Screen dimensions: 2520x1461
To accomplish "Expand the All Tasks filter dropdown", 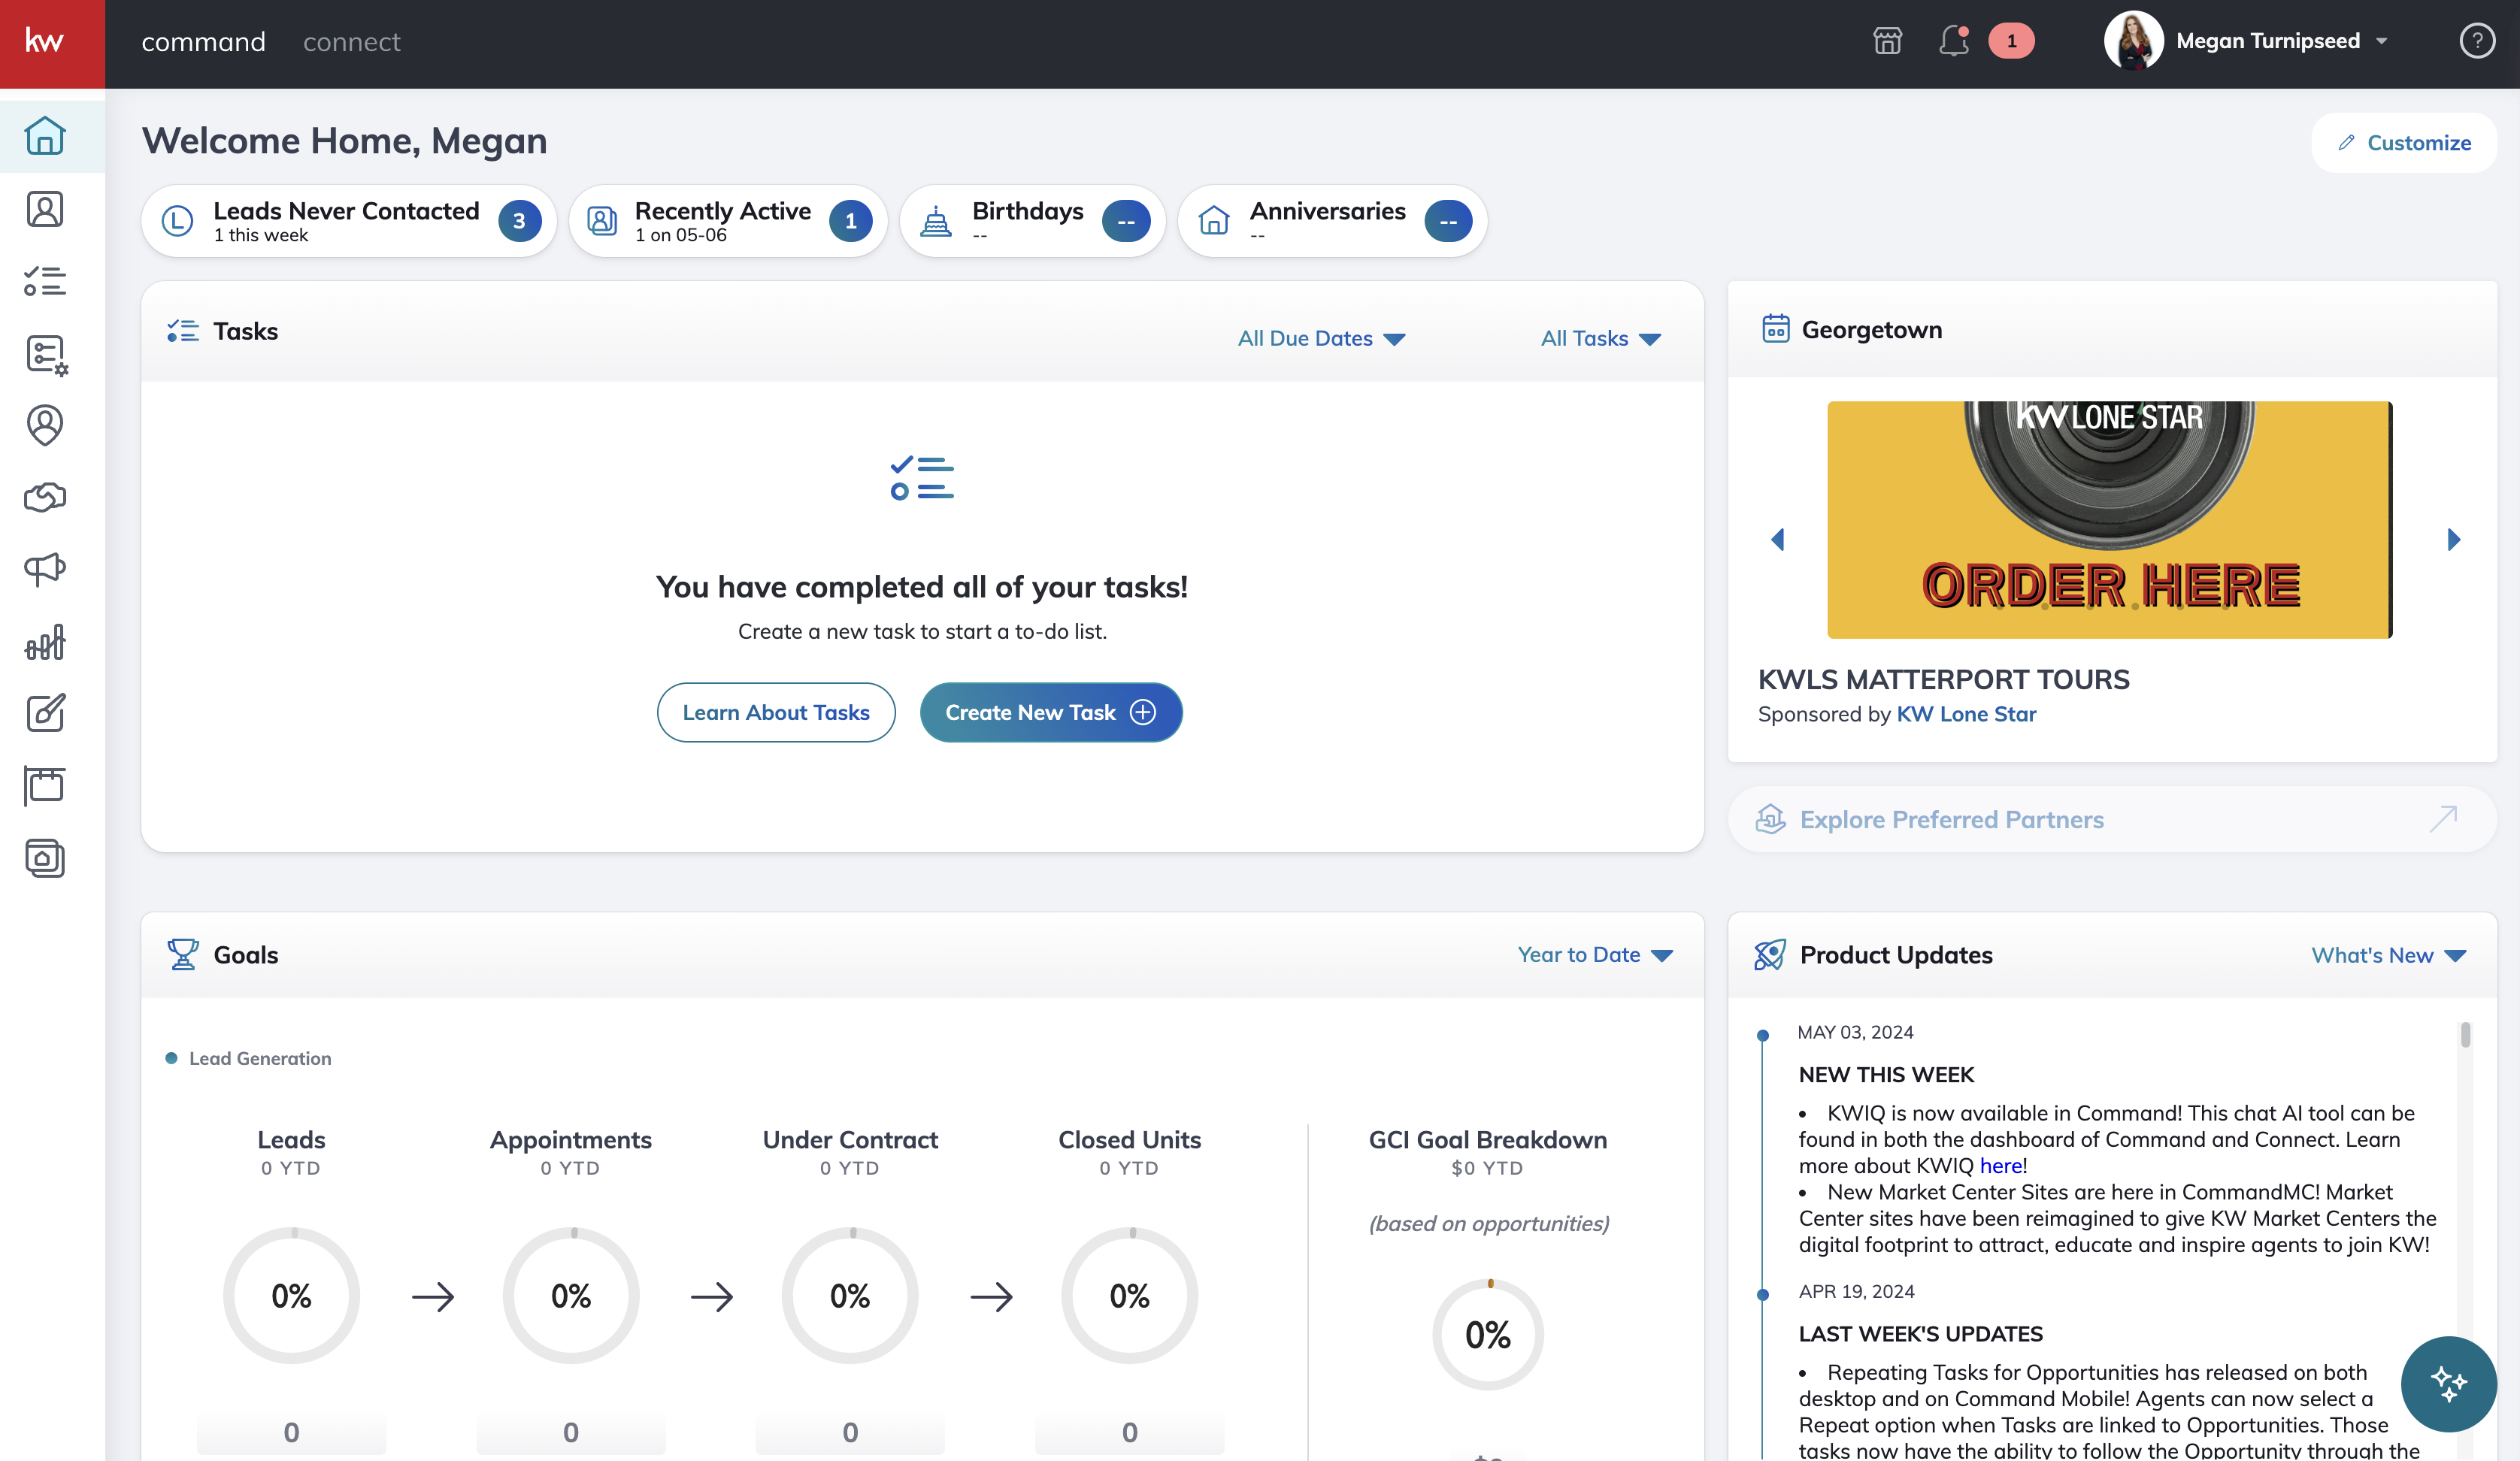I will 1601,338.
